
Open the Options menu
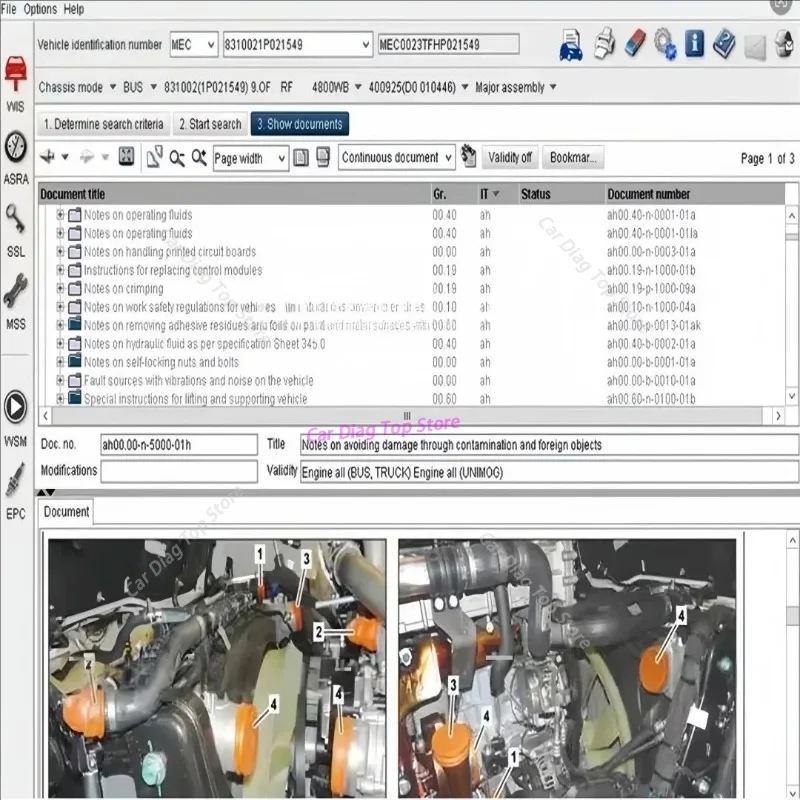pos(40,9)
